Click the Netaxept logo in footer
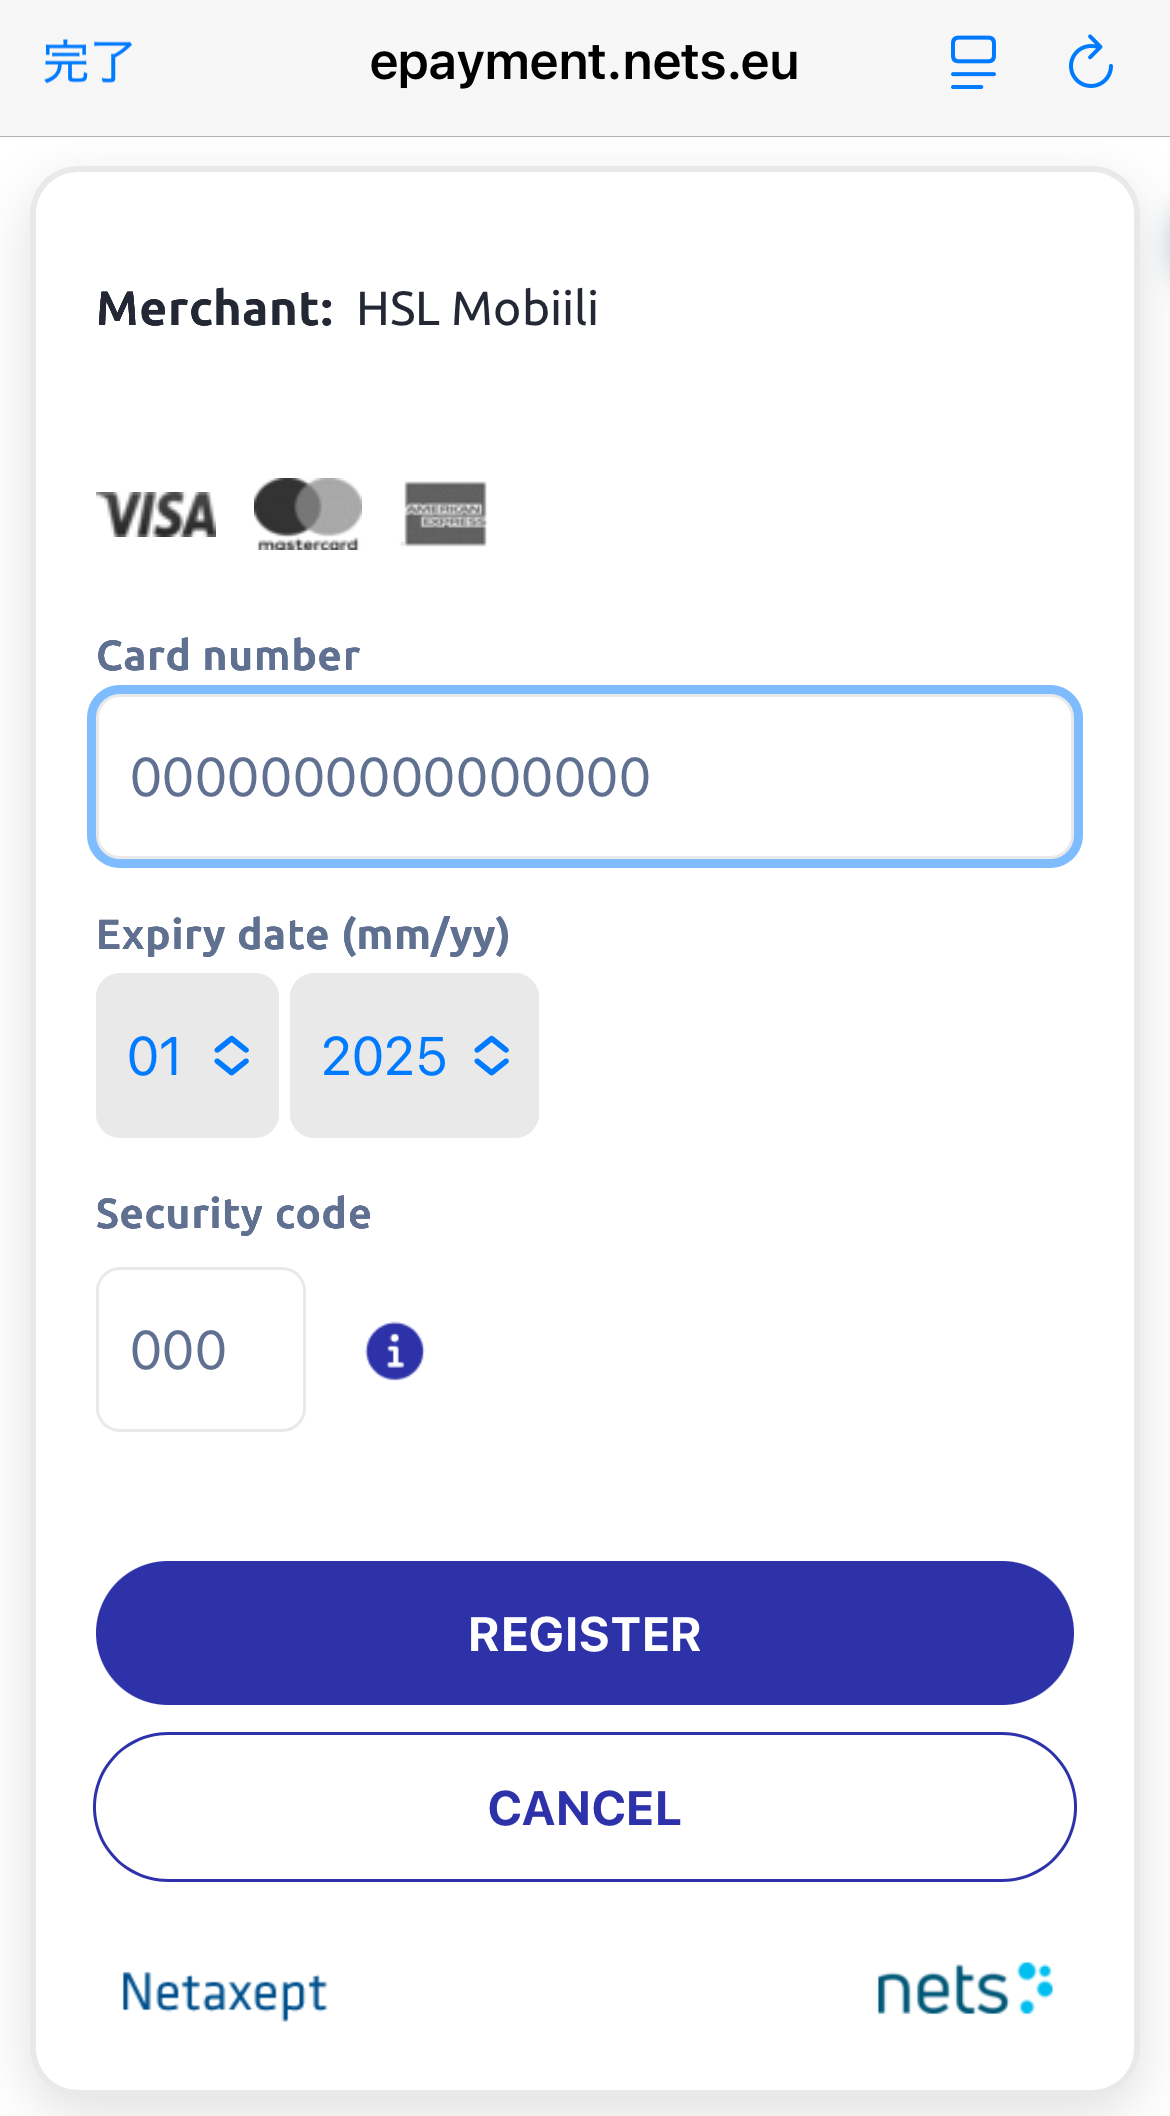Viewport: 1170px width, 2116px height. pyautogui.click(x=224, y=1992)
